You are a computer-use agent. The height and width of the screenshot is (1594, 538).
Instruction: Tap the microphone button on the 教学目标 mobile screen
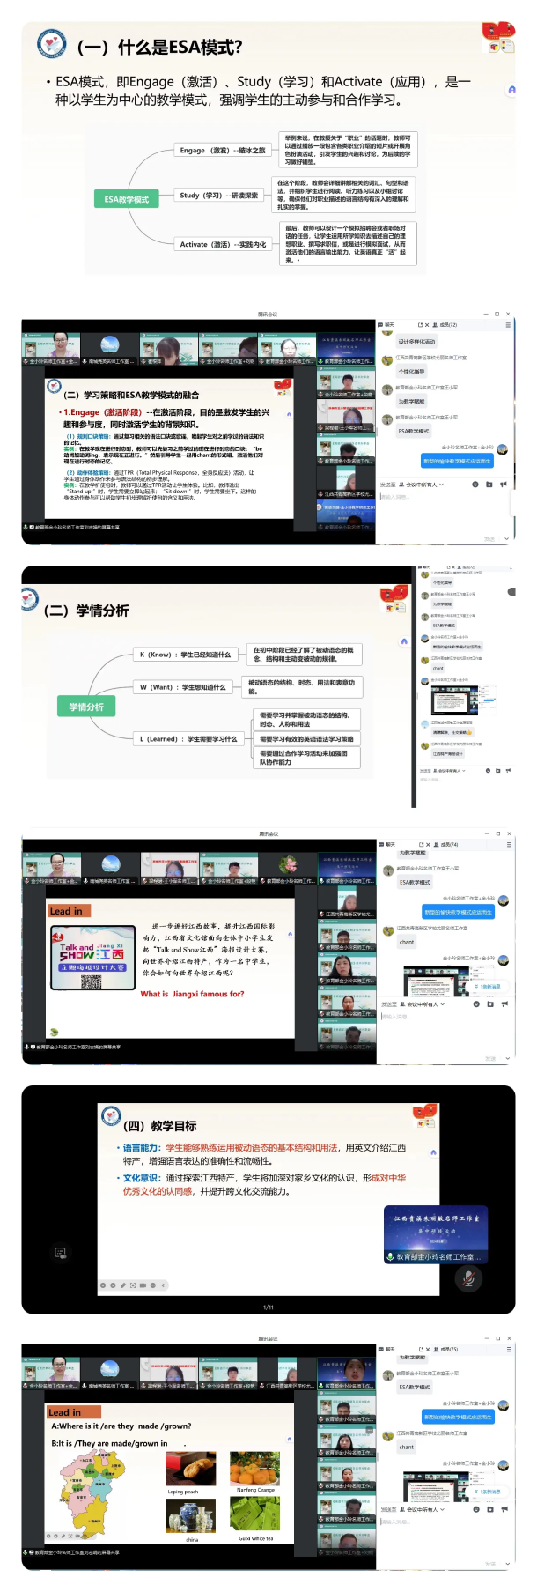point(467,1277)
